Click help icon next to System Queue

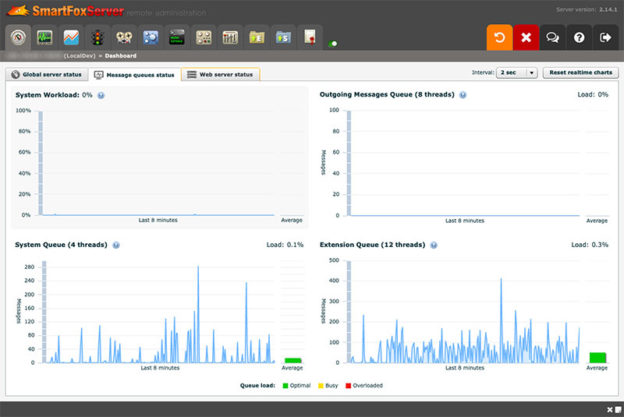point(116,245)
